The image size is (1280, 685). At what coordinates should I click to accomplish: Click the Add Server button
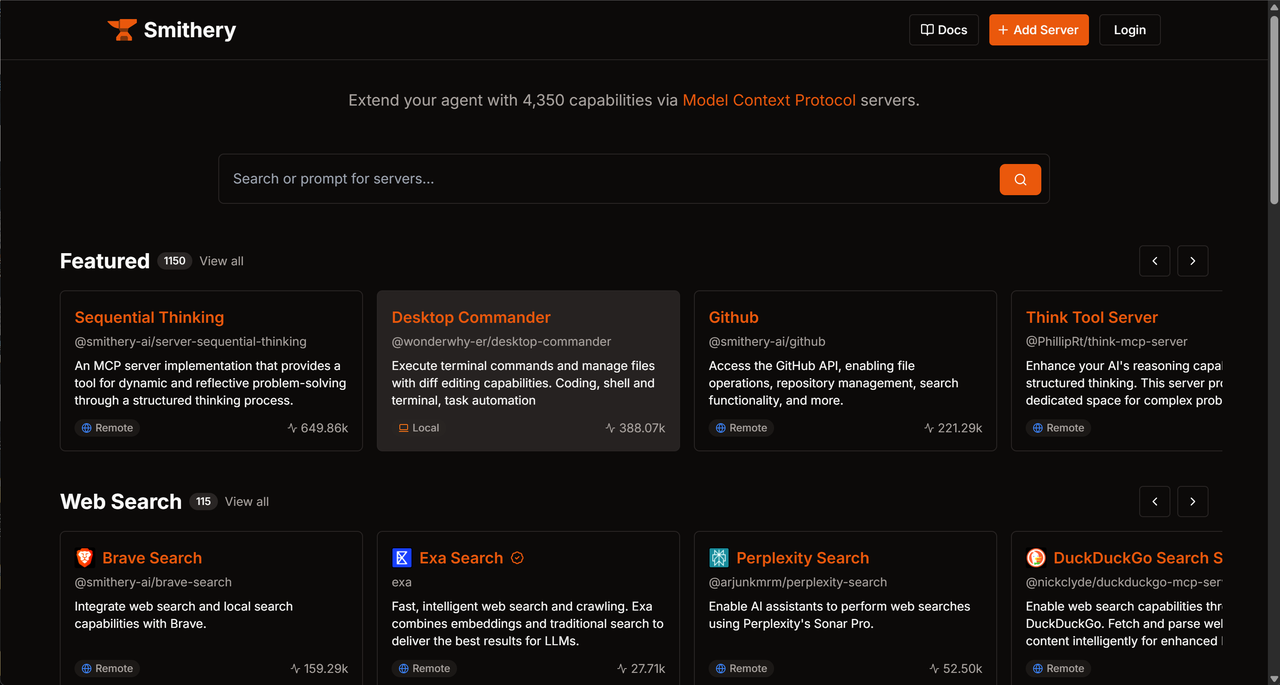(1039, 30)
